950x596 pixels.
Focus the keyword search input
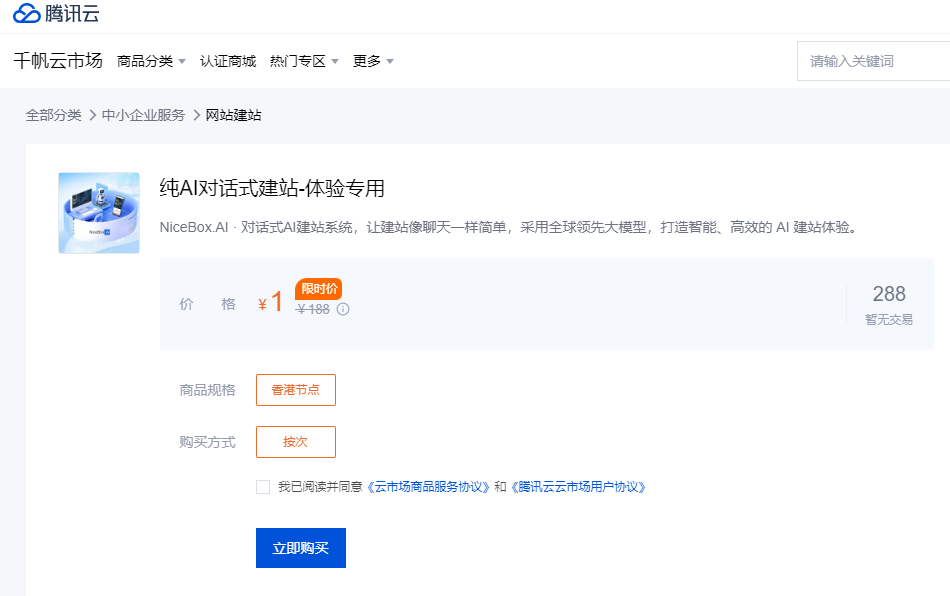(874, 61)
